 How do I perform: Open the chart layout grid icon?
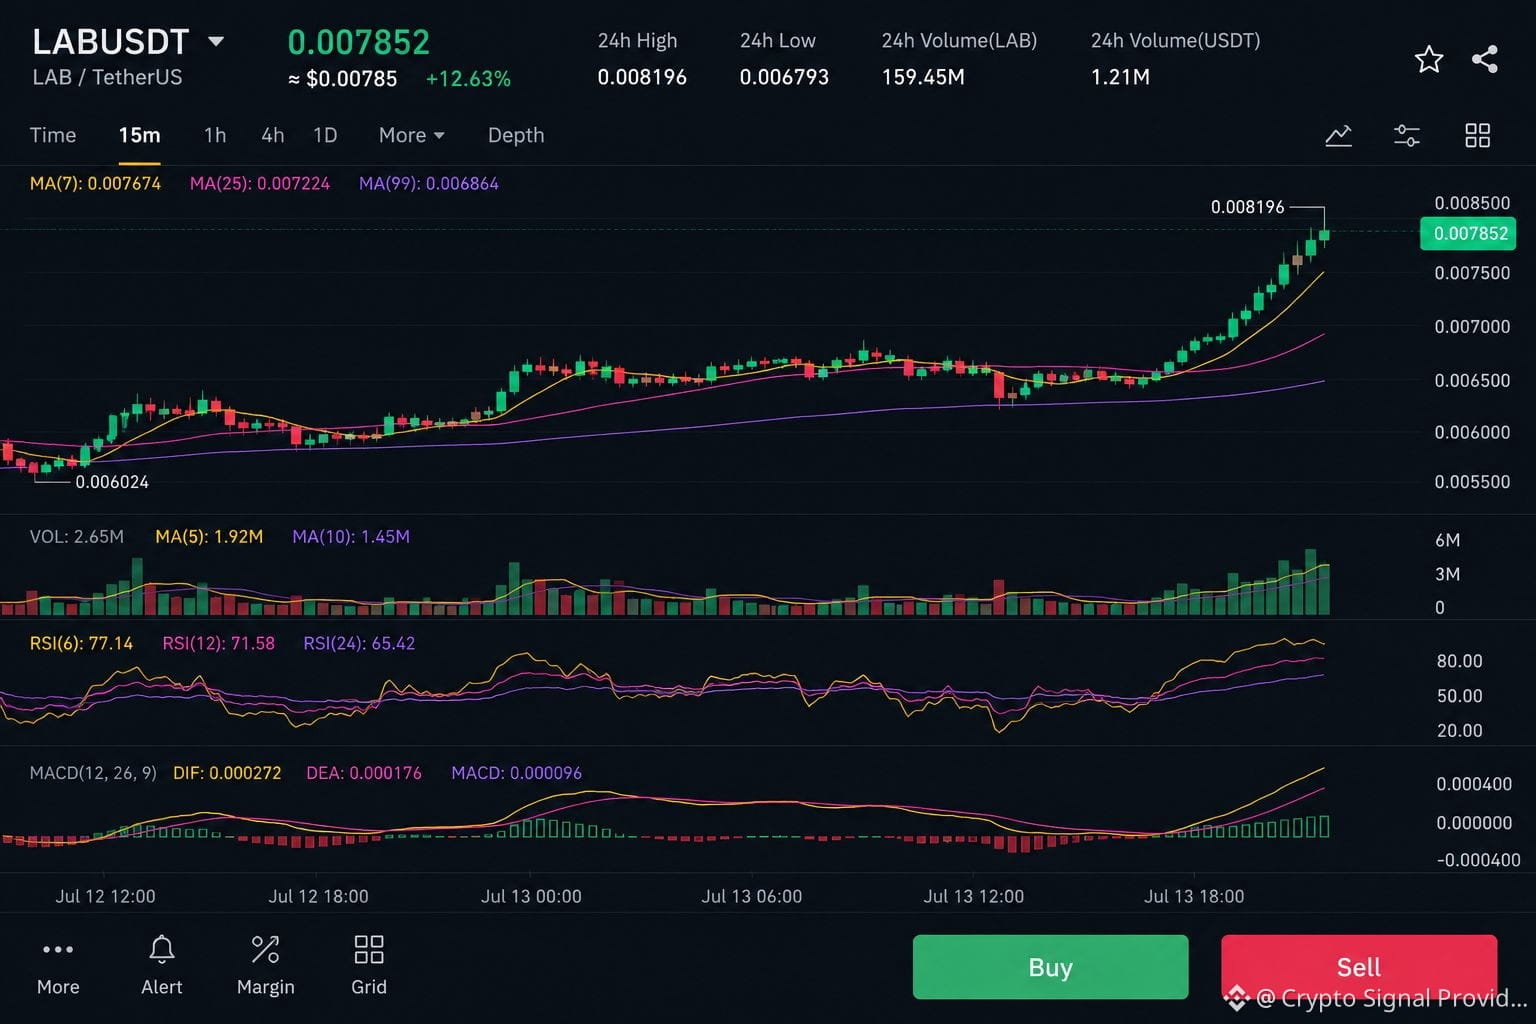click(1477, 135)
